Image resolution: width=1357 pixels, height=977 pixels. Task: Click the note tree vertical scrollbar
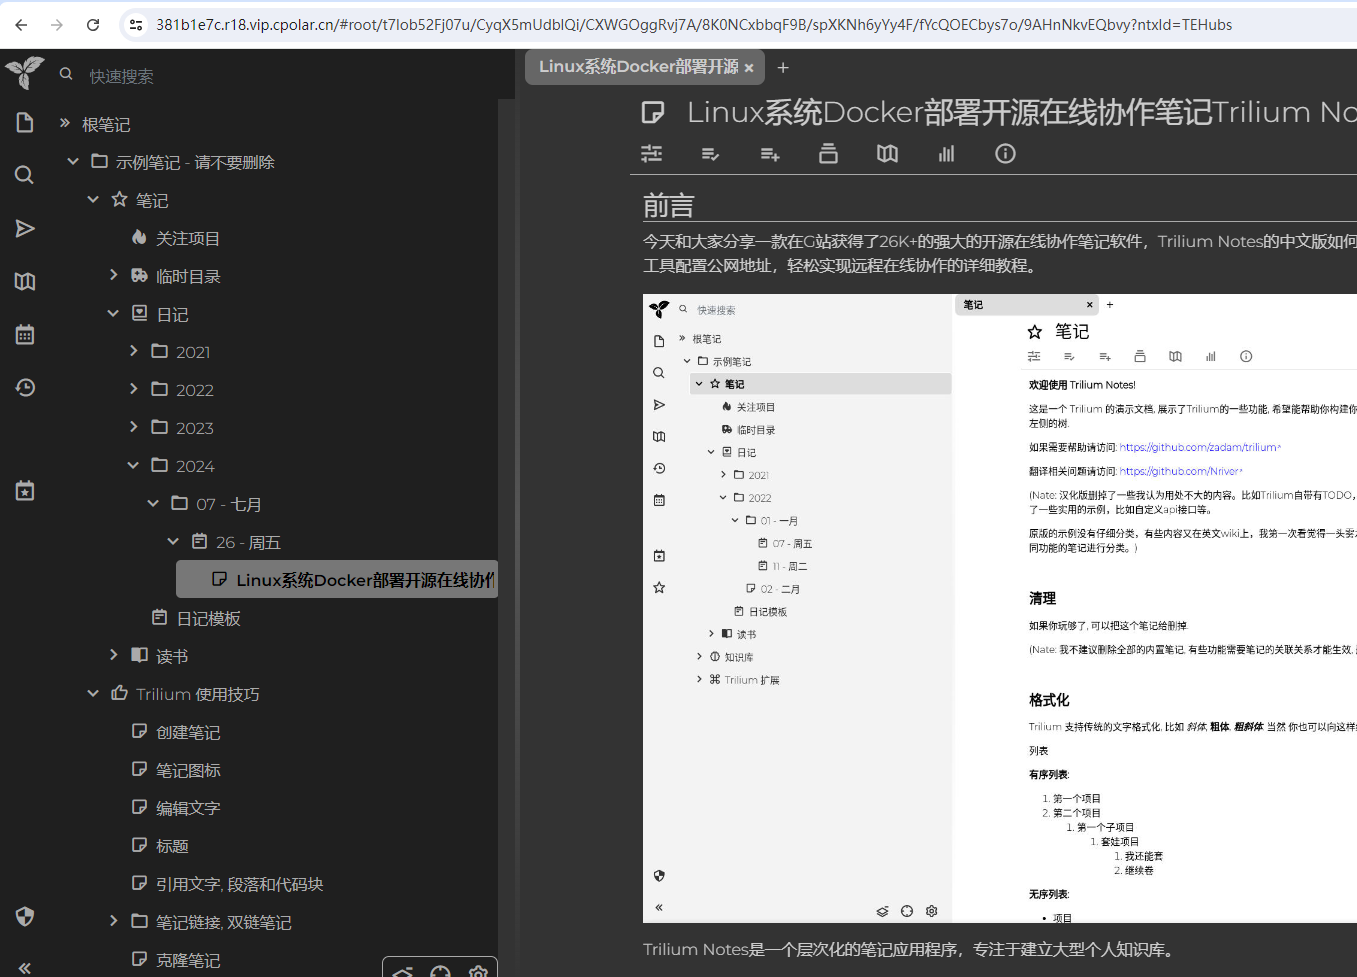click(506, 538)
